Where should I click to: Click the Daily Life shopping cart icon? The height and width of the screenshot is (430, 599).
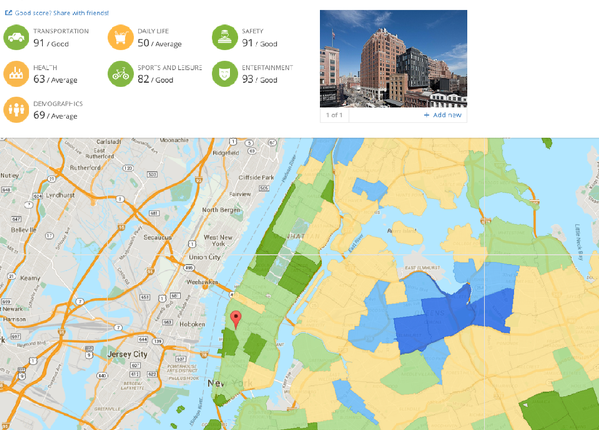[120, 37]
